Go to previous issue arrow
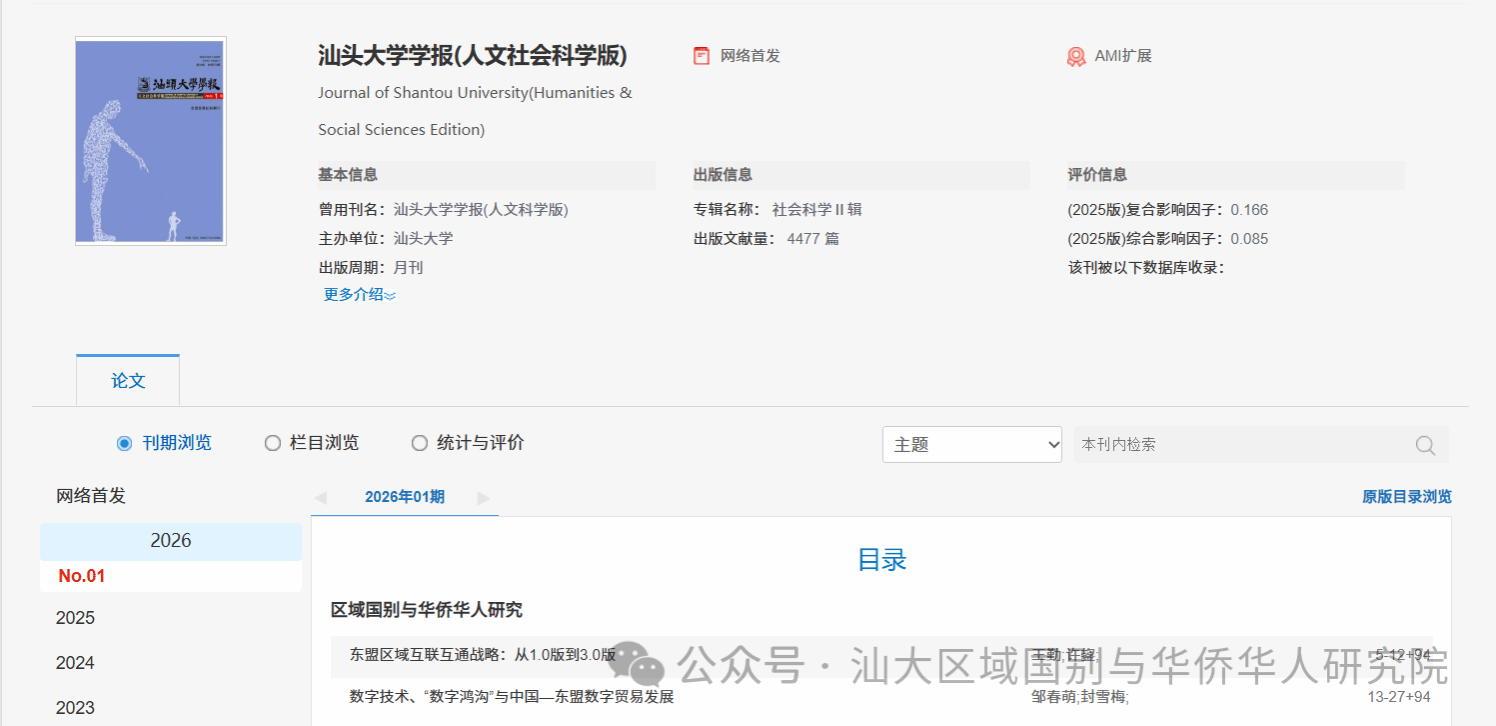This screenshot has width=1496, height=726. coord(320,497)
